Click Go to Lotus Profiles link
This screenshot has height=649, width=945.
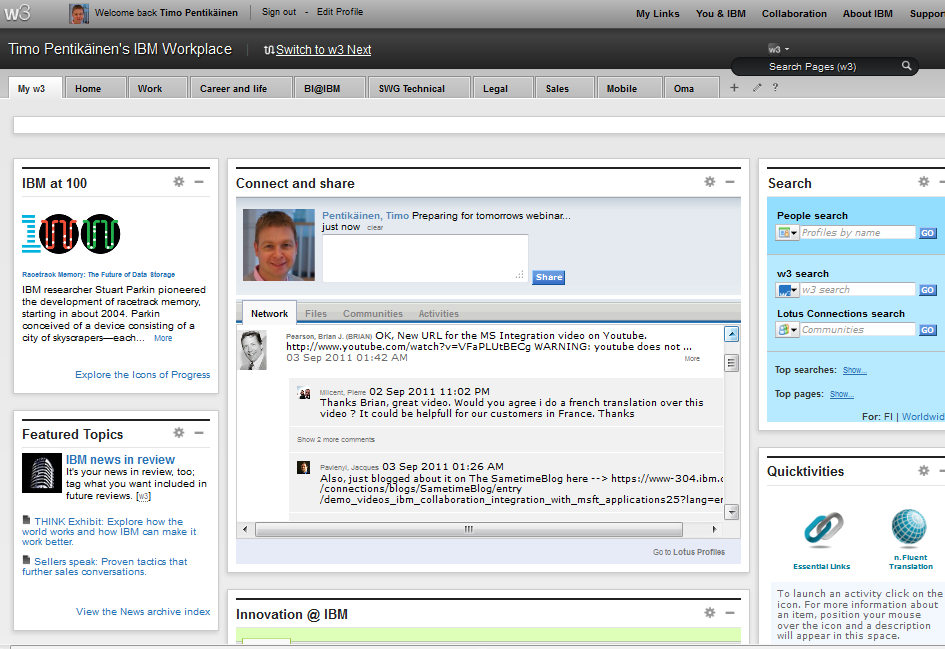click(x=689, y=552)
